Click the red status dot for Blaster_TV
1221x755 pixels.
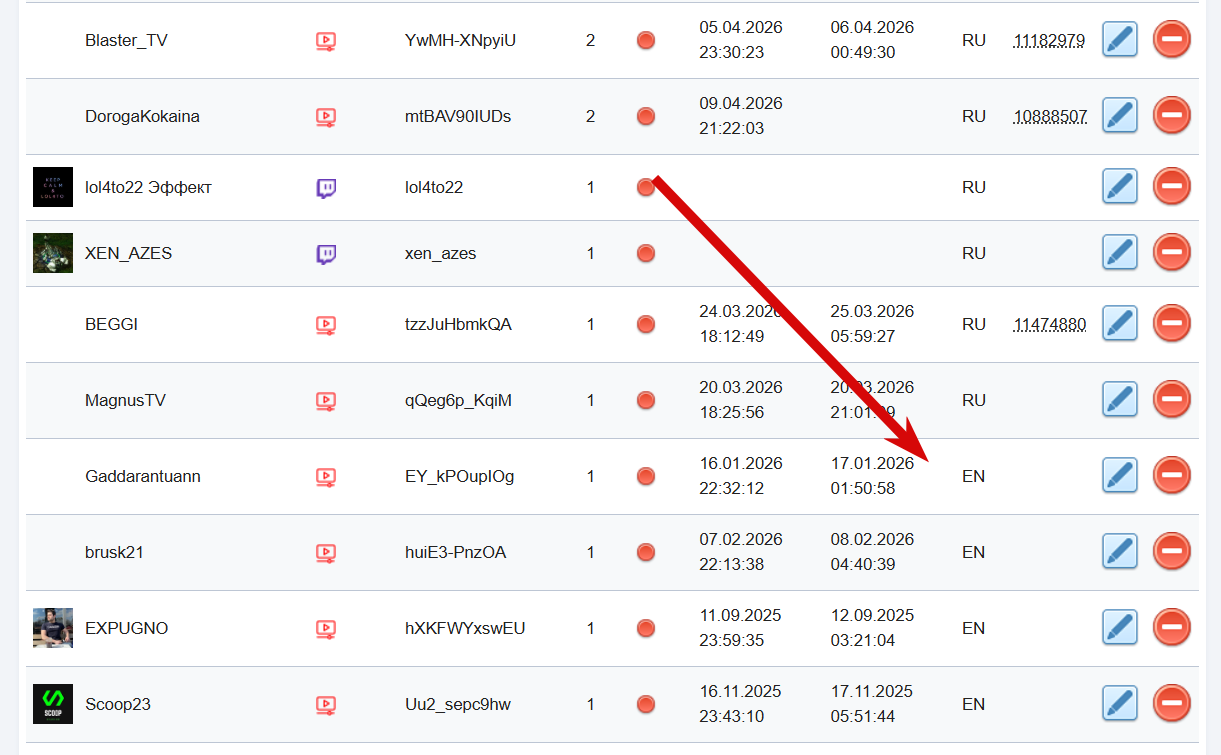tap(646, 40)
